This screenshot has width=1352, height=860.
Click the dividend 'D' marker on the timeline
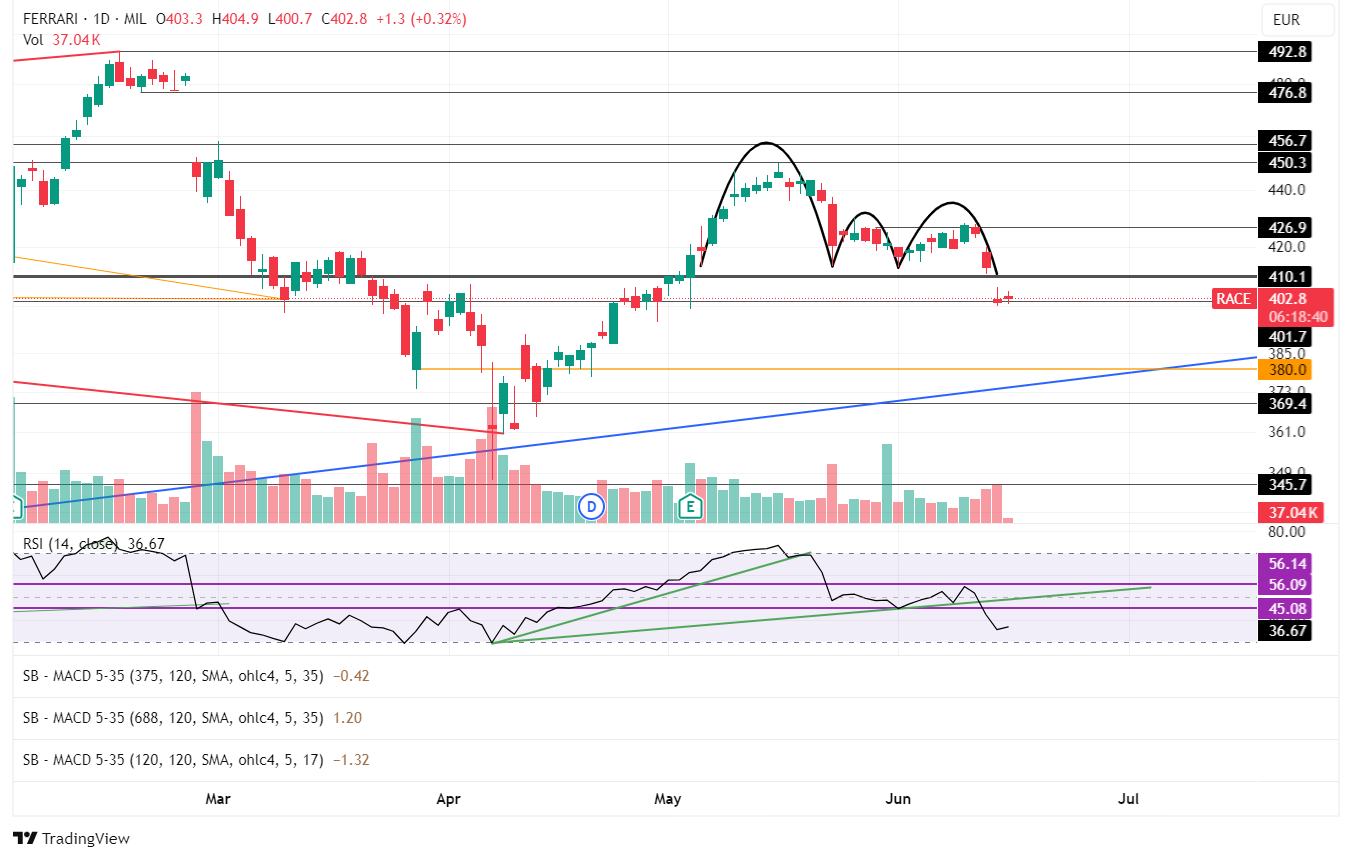coord(592,507)
